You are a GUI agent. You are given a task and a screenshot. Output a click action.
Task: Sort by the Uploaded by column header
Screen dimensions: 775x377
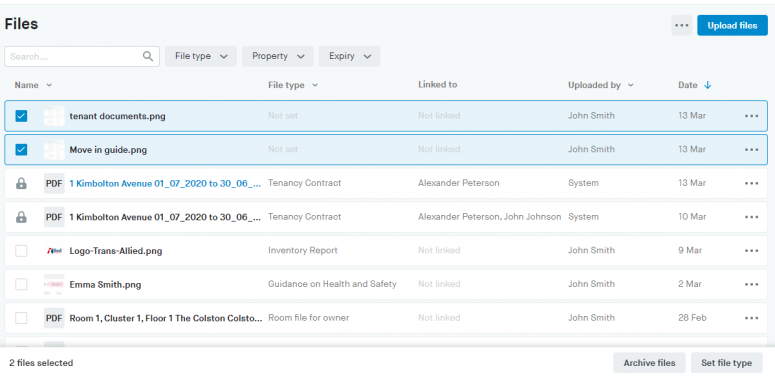tap(601, 85)
